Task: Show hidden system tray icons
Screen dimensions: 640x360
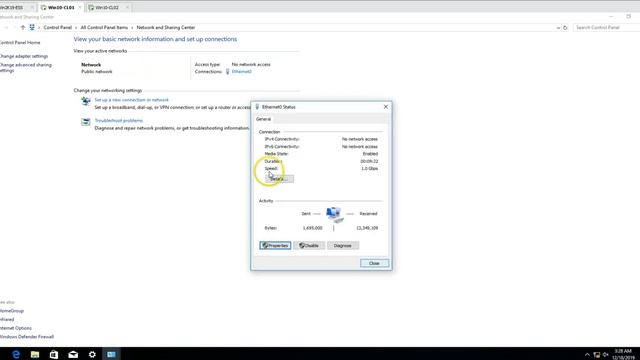Action: 587,355
